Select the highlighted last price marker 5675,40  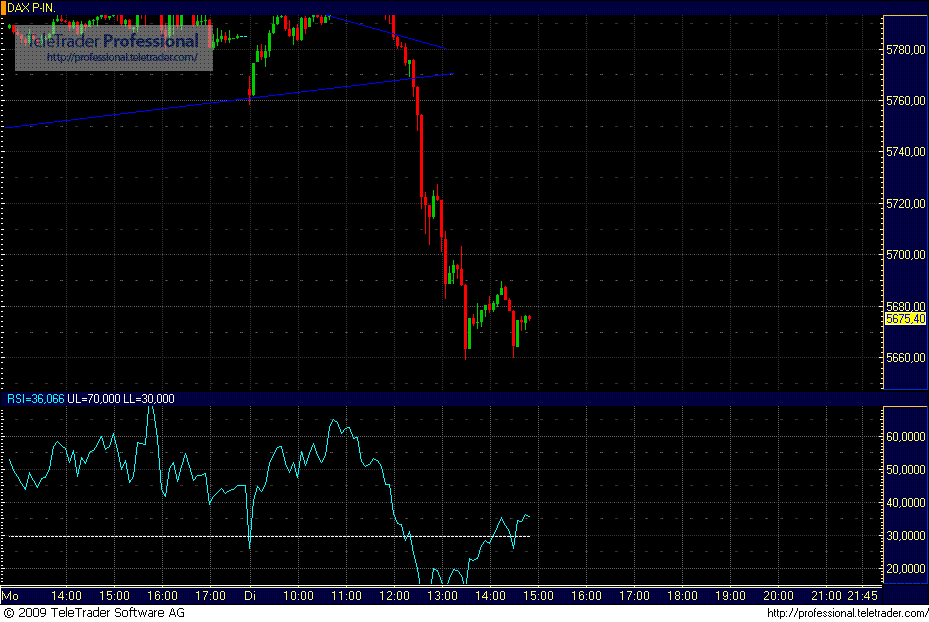tap(906, 318)
